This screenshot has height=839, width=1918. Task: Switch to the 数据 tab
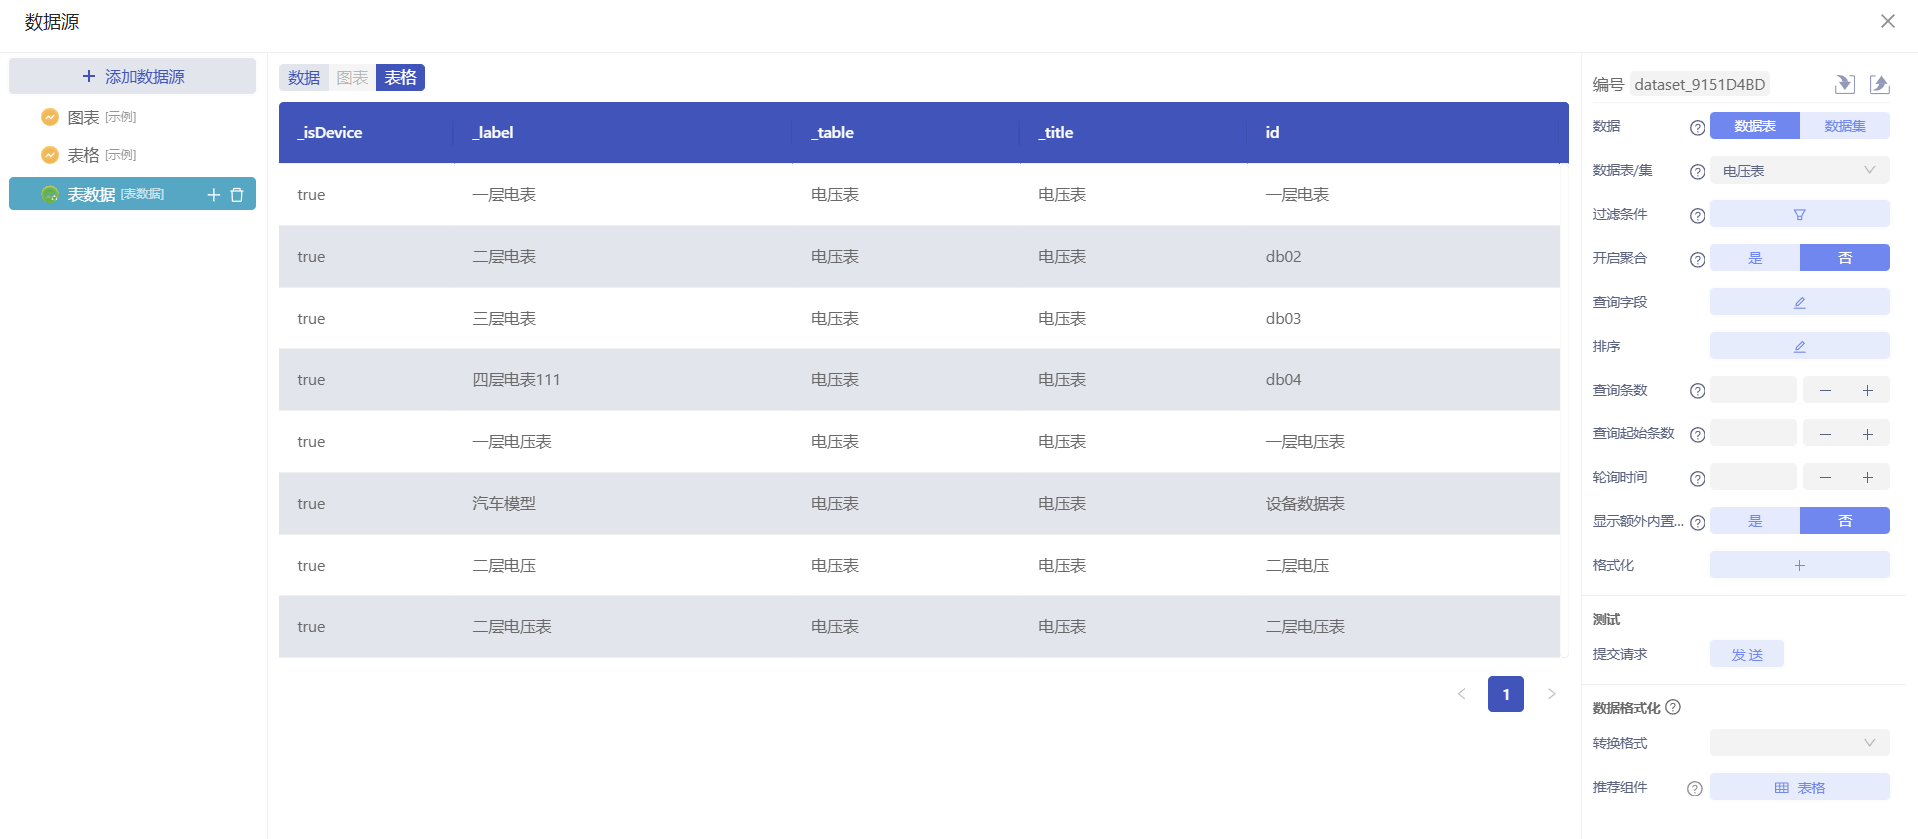pyautogui.click(x=304, y=78)
